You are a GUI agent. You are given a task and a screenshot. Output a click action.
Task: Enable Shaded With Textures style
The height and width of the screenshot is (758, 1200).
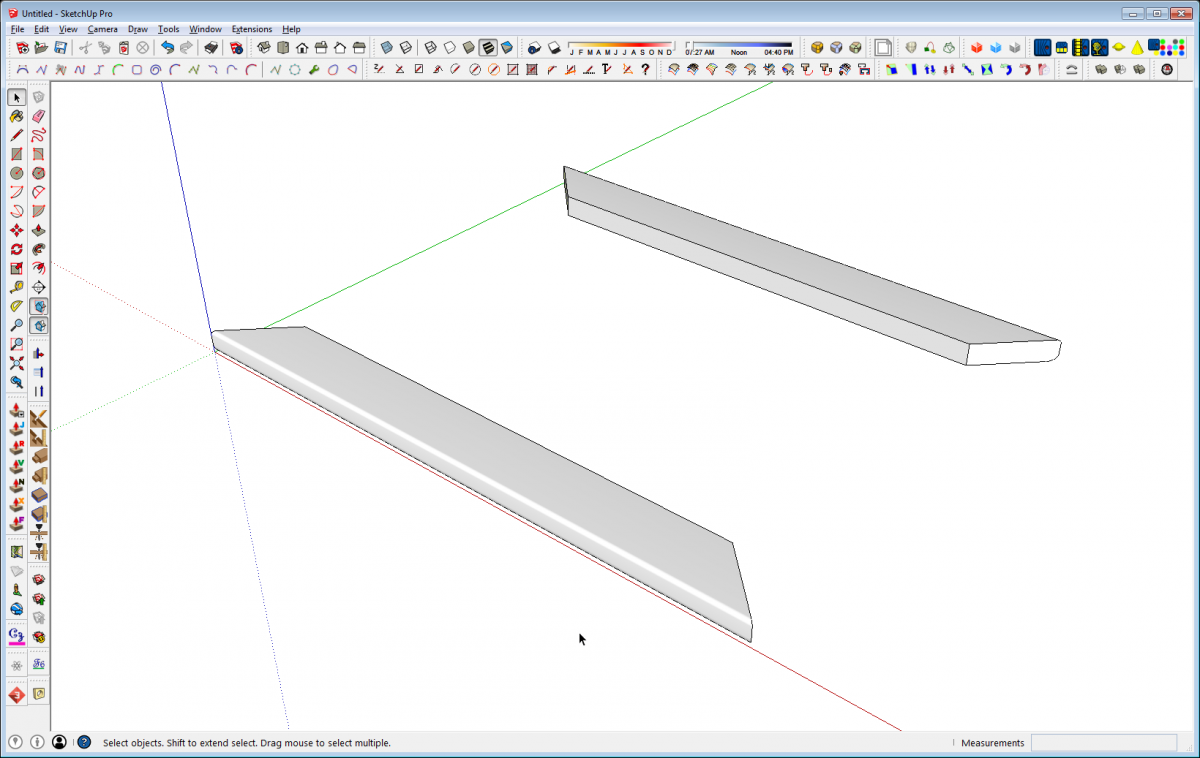tap(487, 47)
